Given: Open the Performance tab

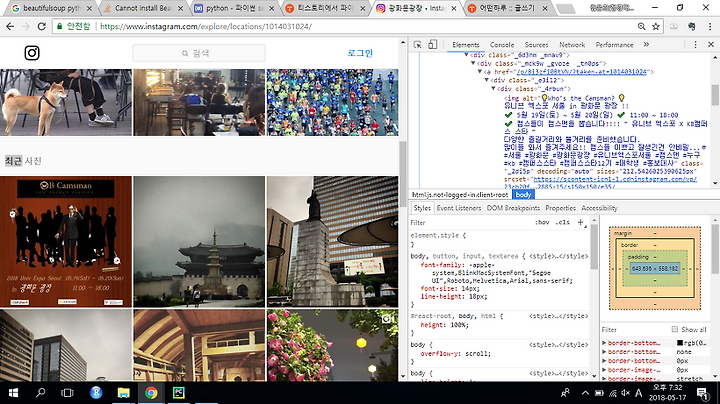Looking at the screenshot, I should point(614,45).
